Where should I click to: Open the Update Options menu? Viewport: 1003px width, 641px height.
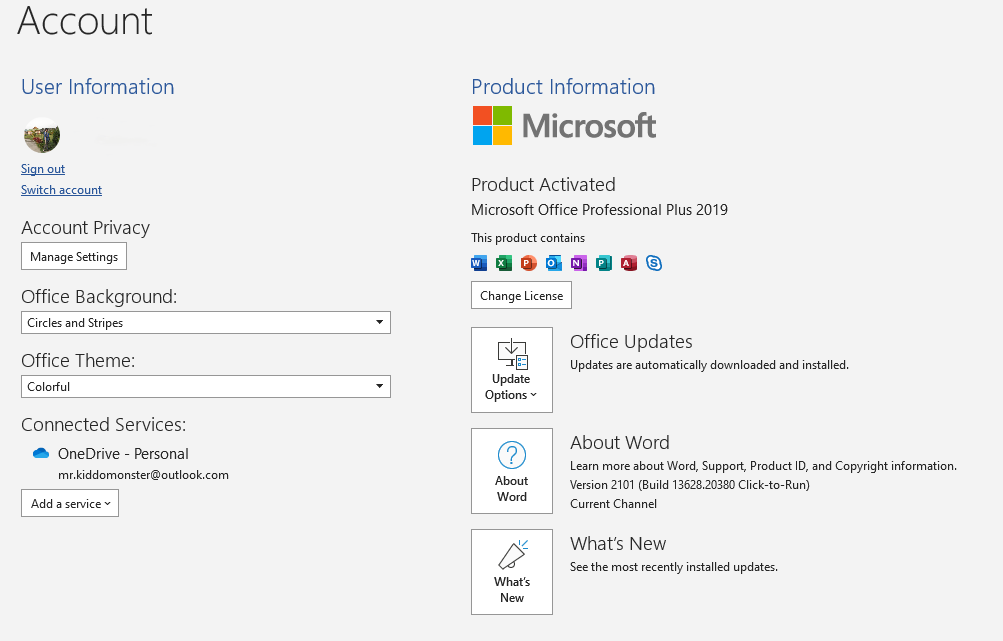tap(512, 370)
